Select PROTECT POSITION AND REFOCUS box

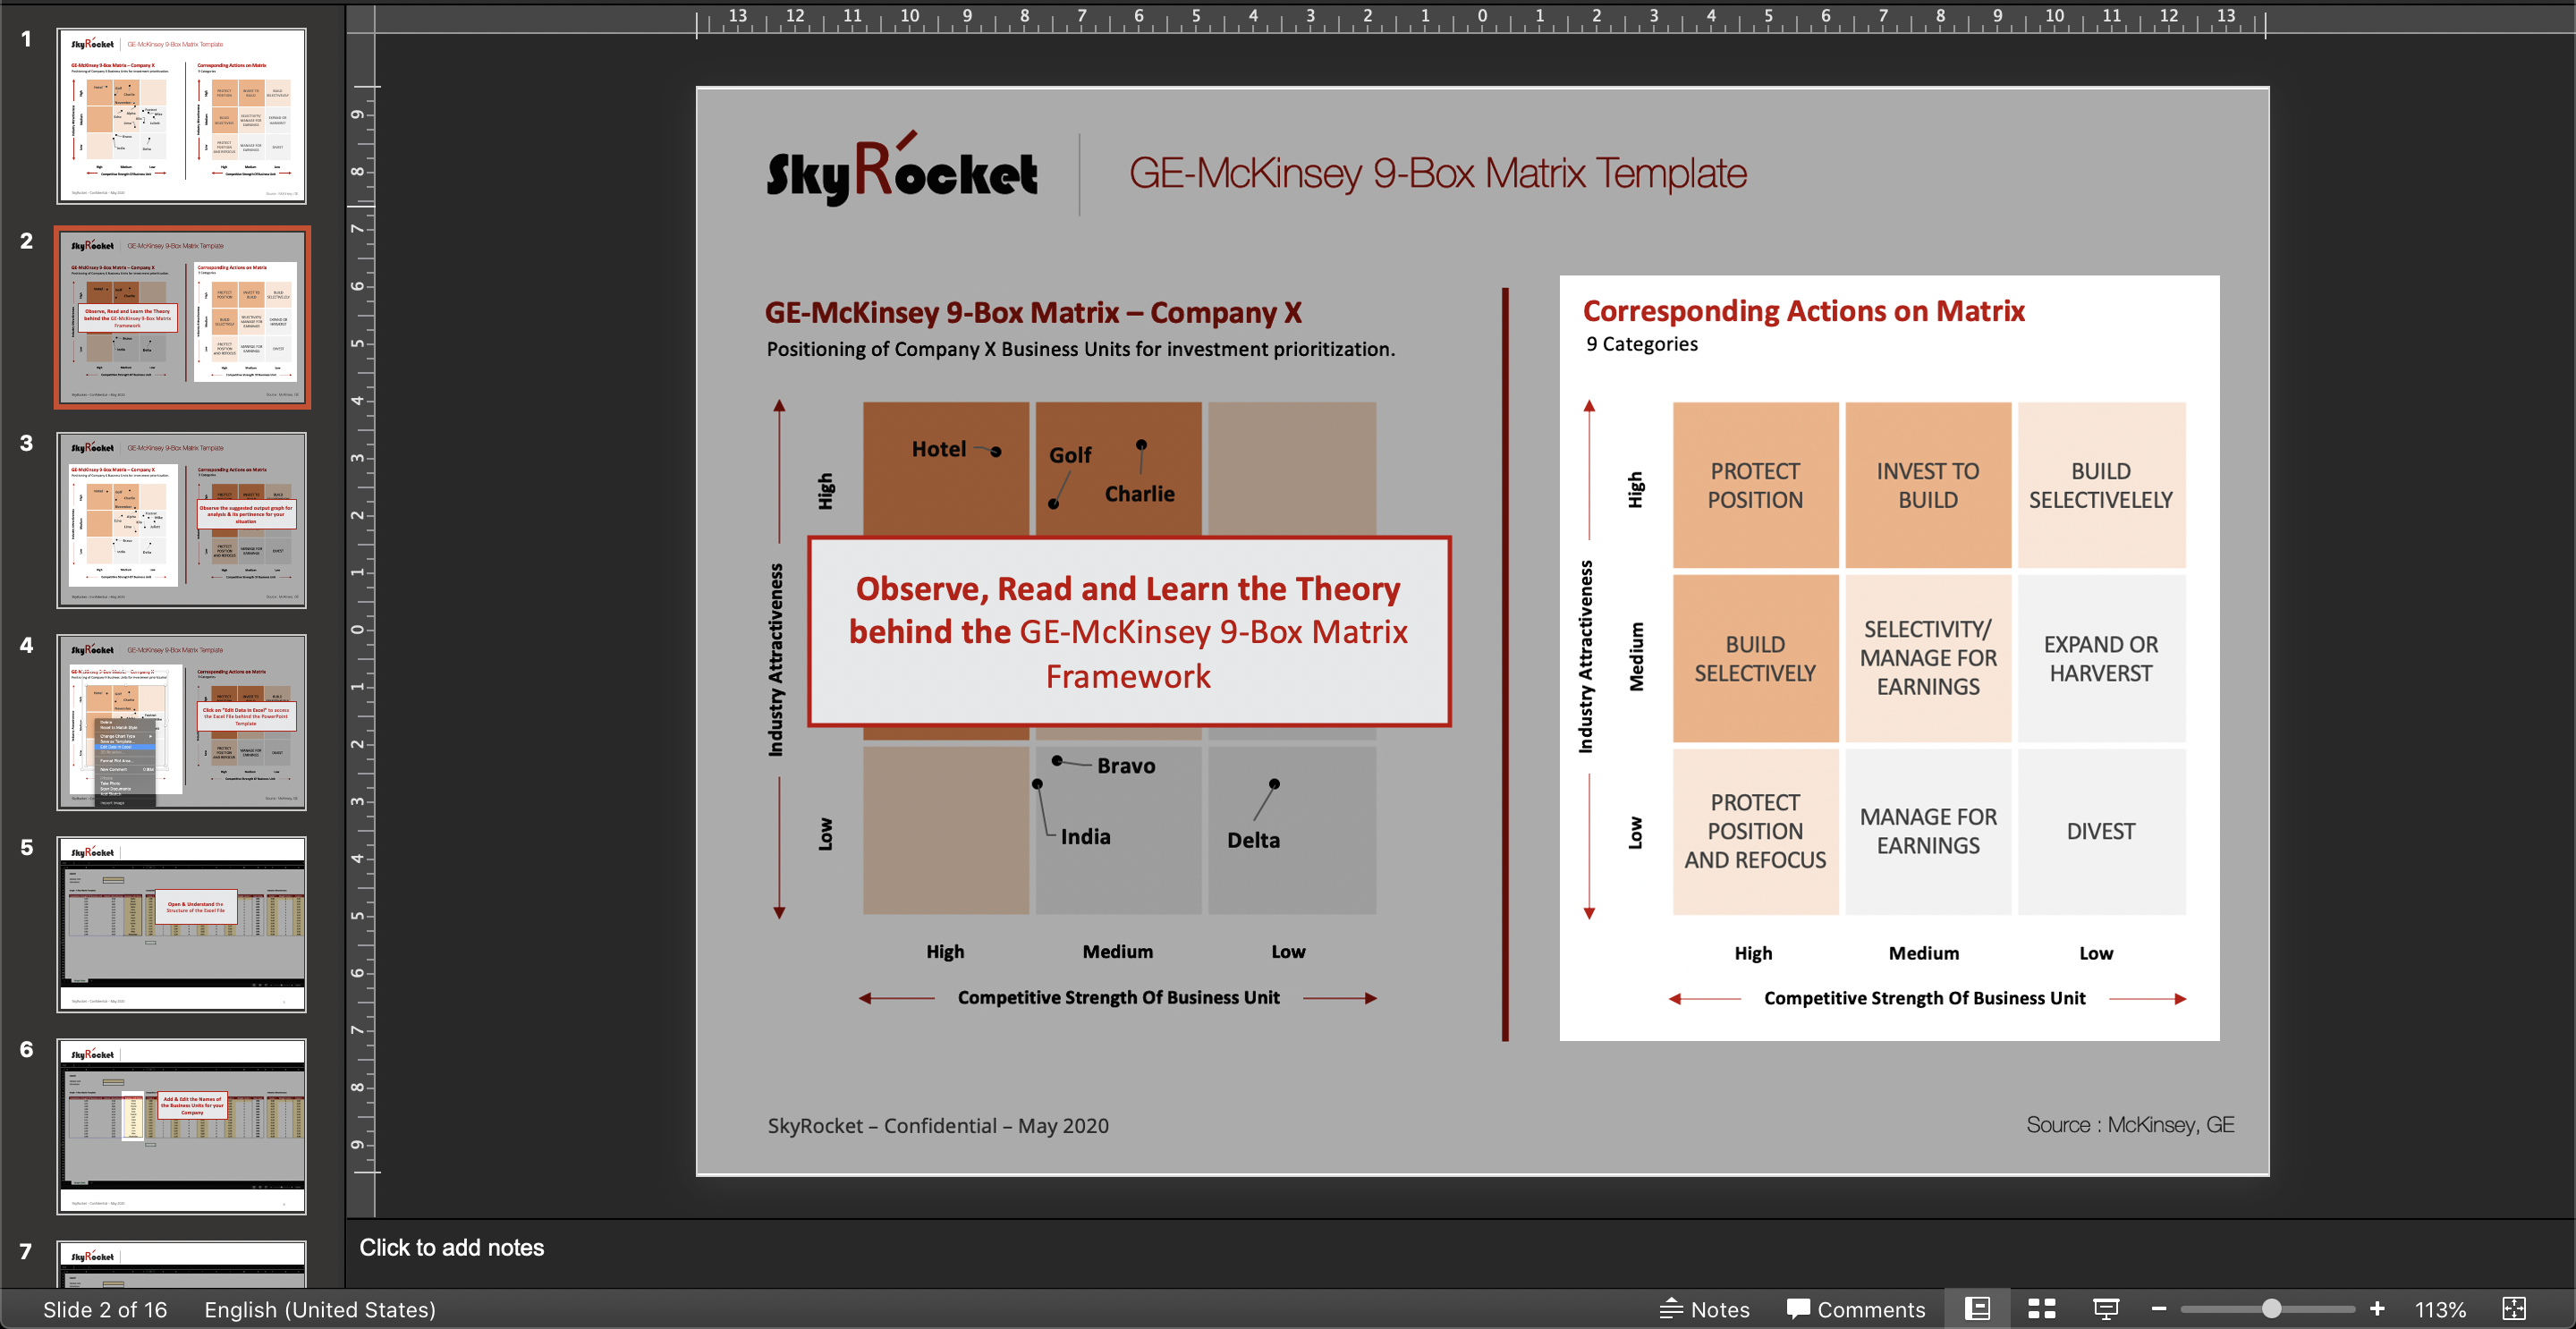pos(1755,832)
